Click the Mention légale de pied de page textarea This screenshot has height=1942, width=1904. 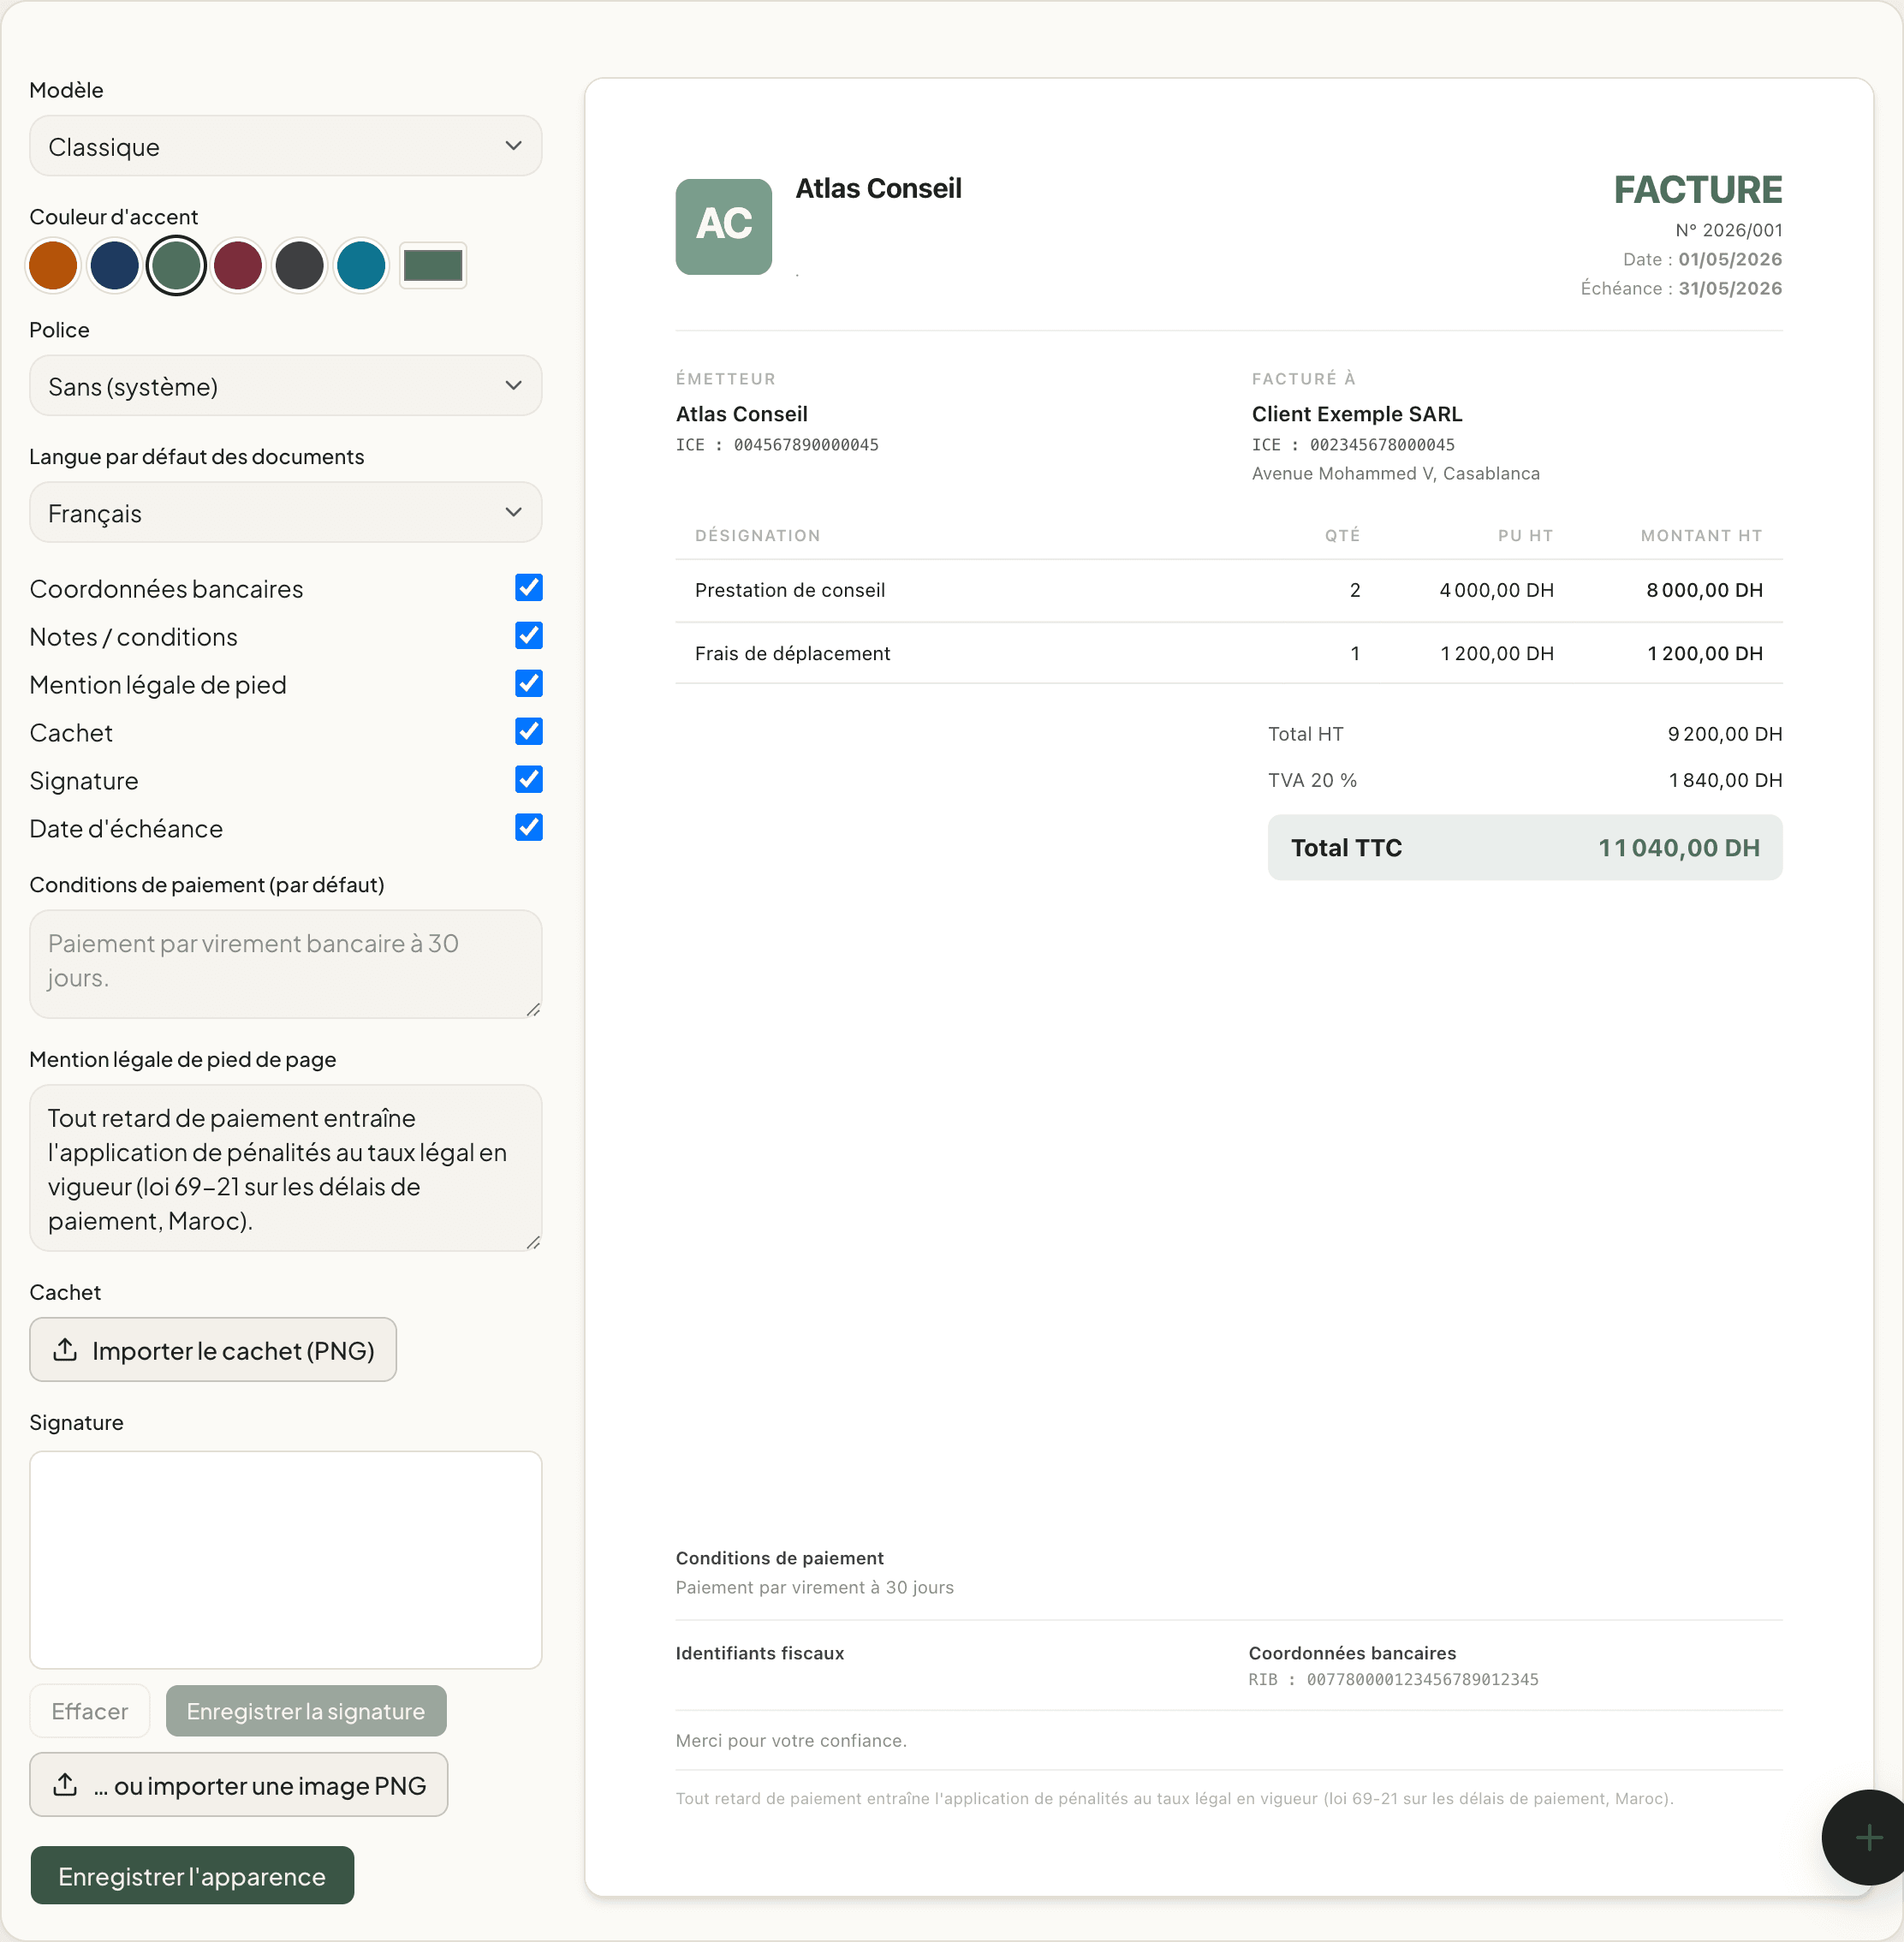286,1168
